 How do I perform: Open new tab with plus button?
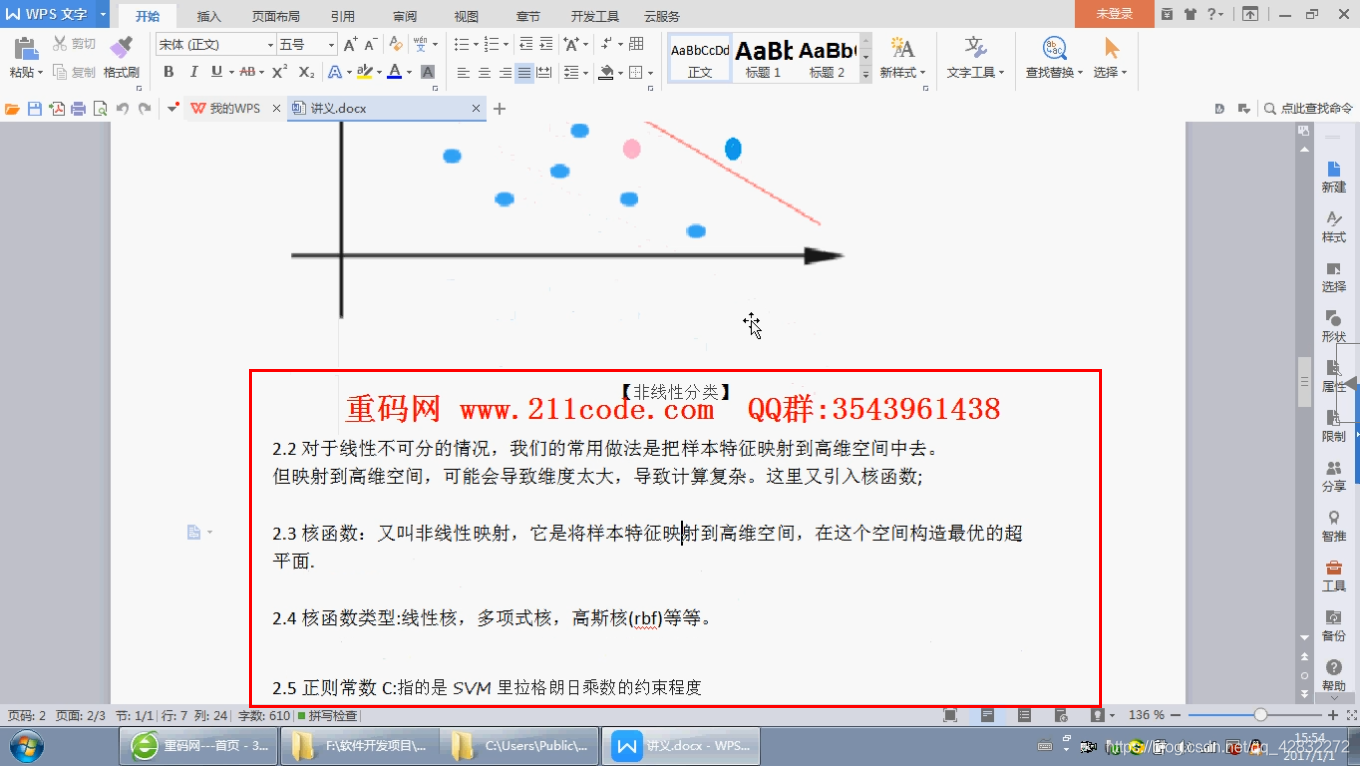(x=500, y=108)
